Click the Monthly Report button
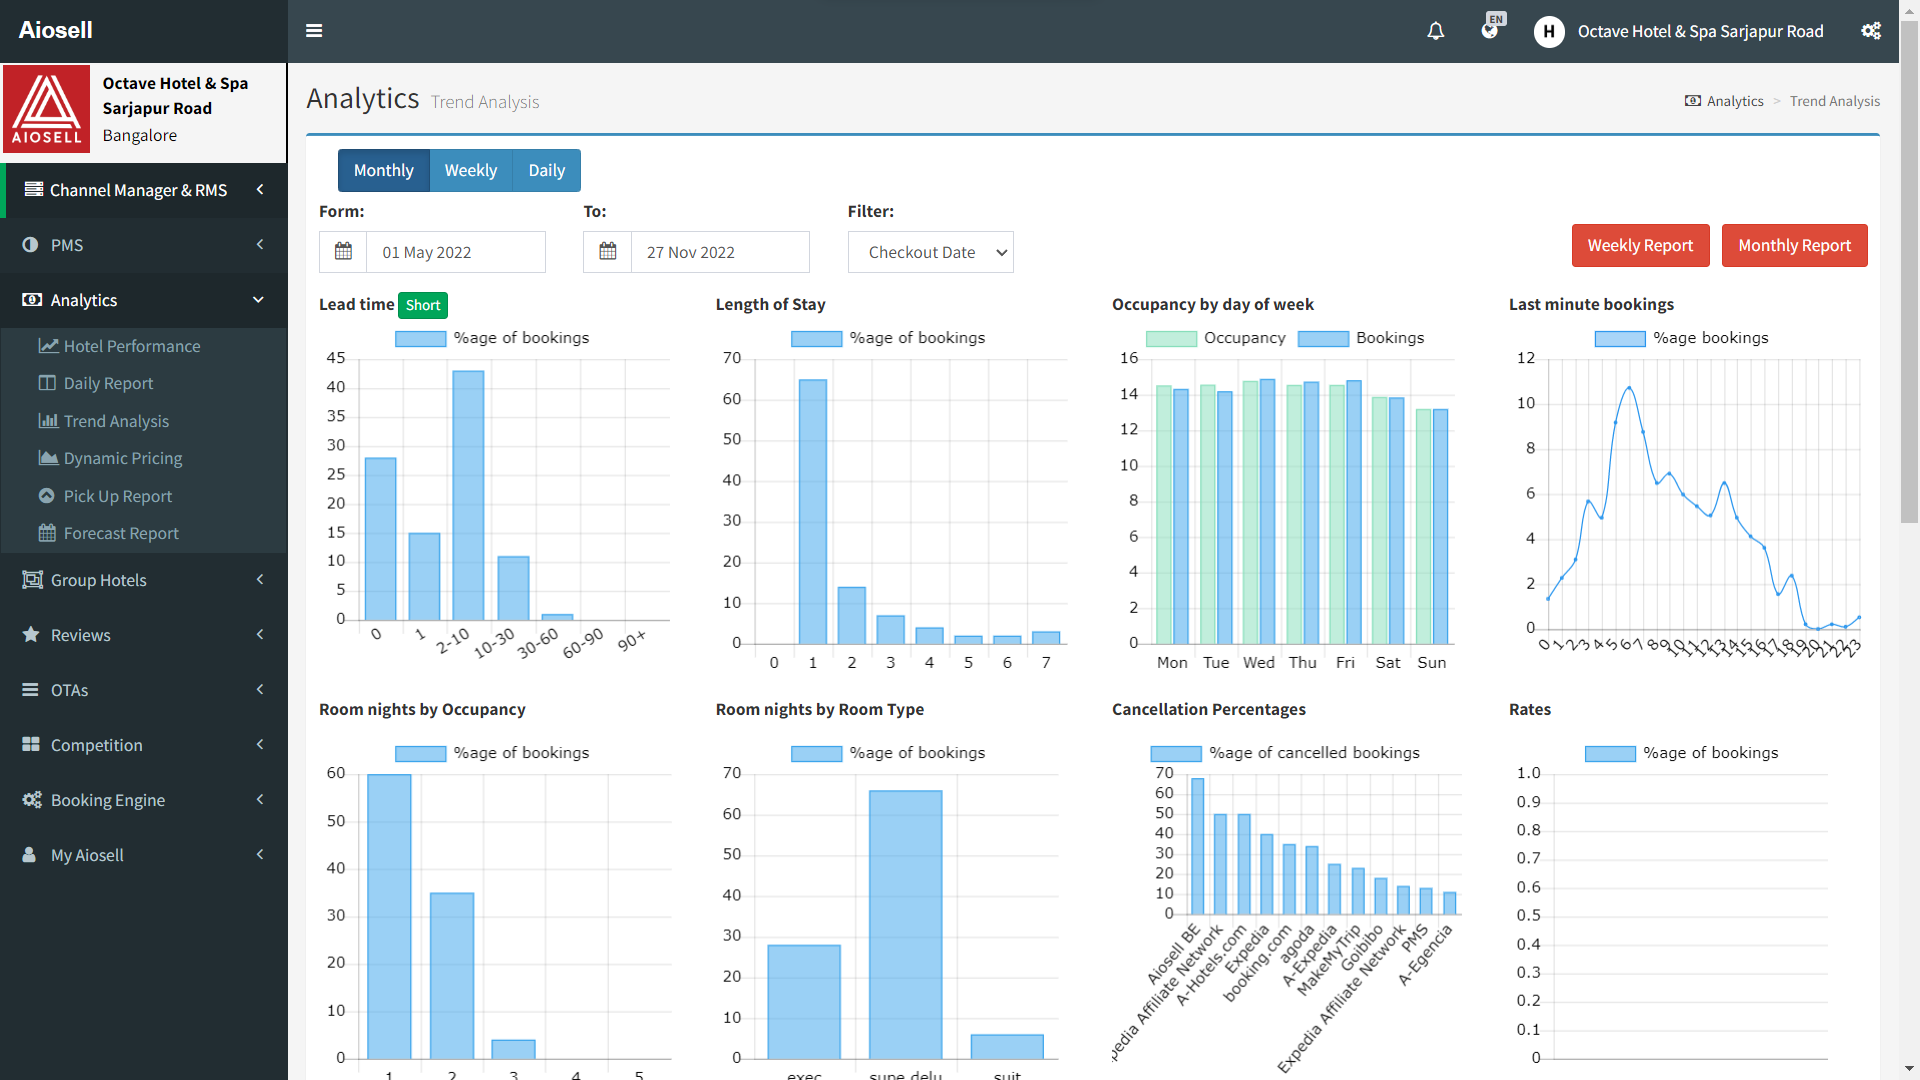 pyautogui.click(x=1794, y=245)
